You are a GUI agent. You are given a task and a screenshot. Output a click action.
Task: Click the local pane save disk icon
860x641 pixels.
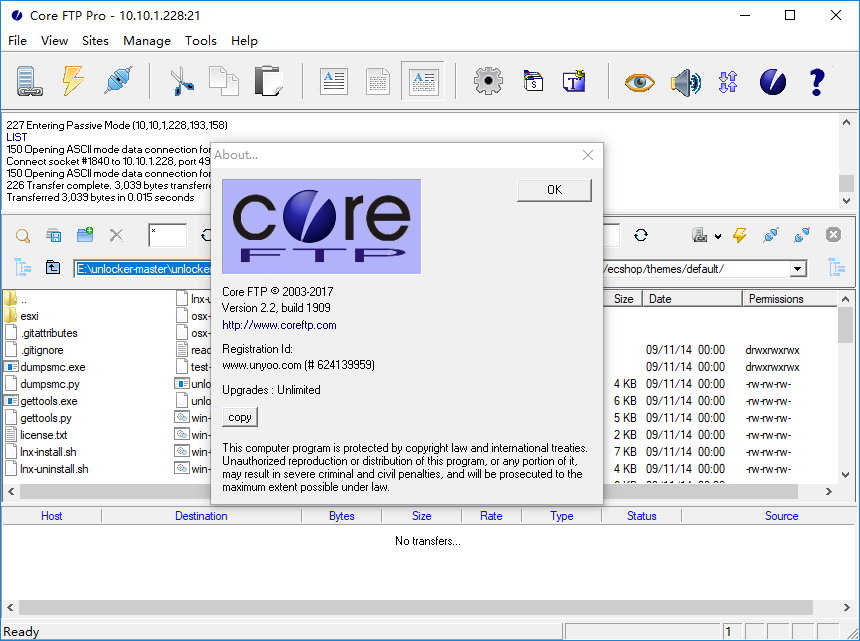click(54, 236)
